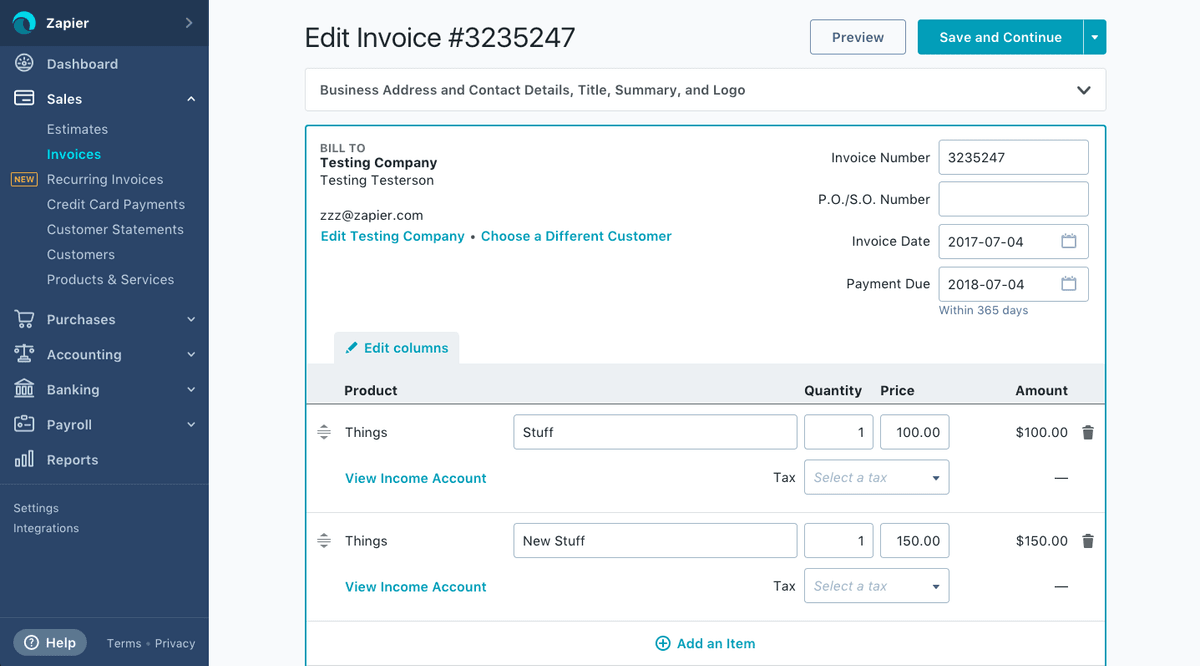Click the New Stuff description field

coord(655,540)
